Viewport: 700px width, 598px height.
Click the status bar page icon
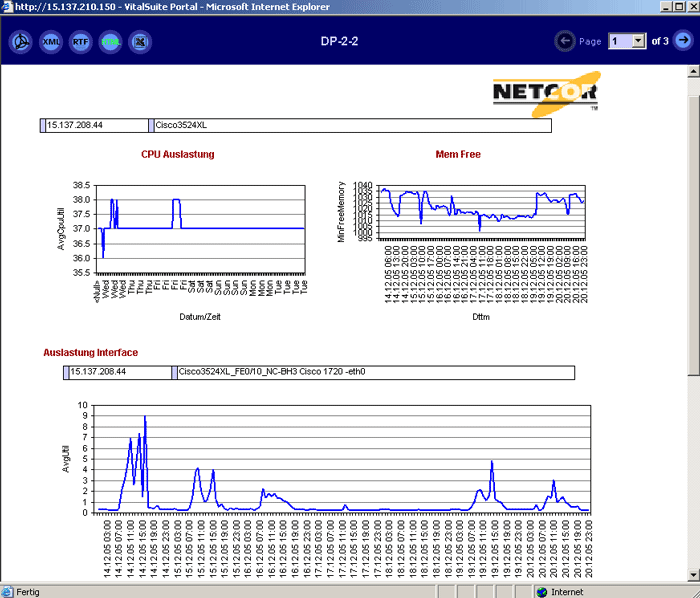tap(7, 592)
